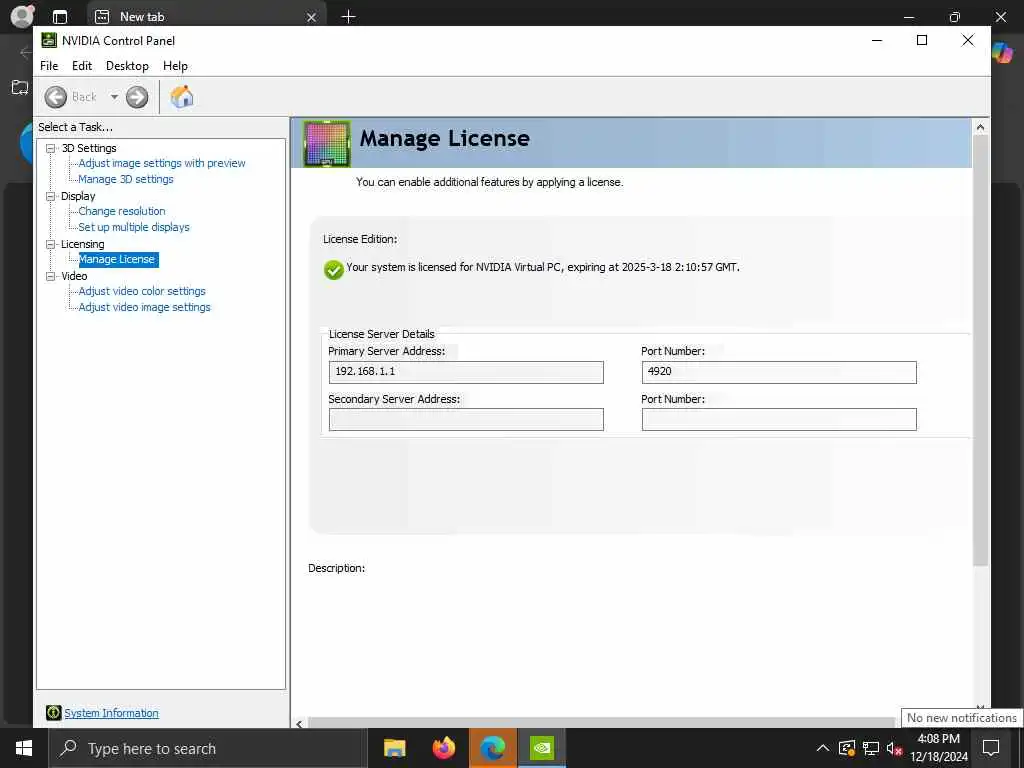Select Adjust image settings with preview
The width and height of the screenshot is (1024, 768).
[x=162, y=163]
